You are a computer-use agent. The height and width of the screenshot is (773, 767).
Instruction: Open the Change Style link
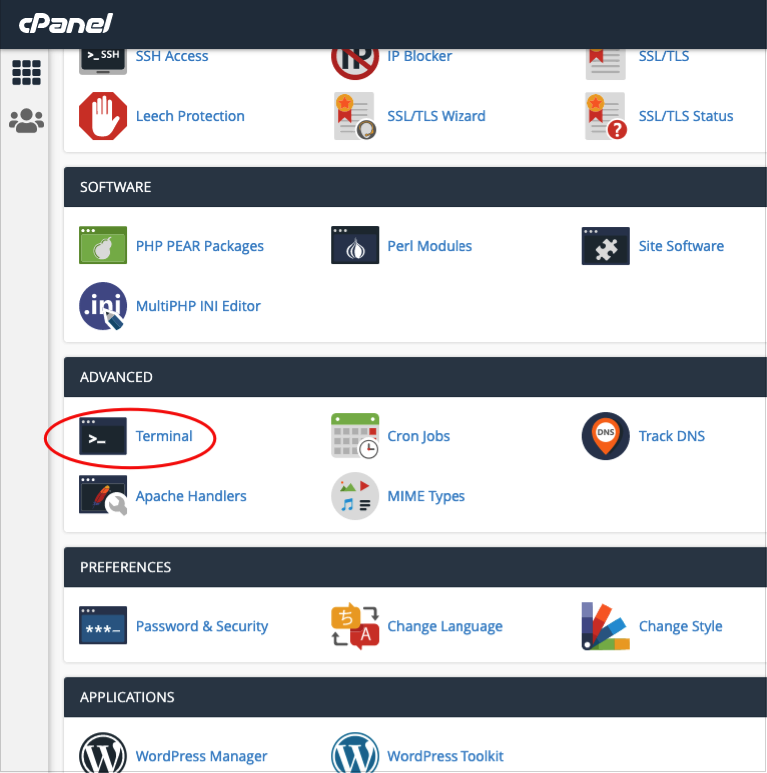click(681, 626)
